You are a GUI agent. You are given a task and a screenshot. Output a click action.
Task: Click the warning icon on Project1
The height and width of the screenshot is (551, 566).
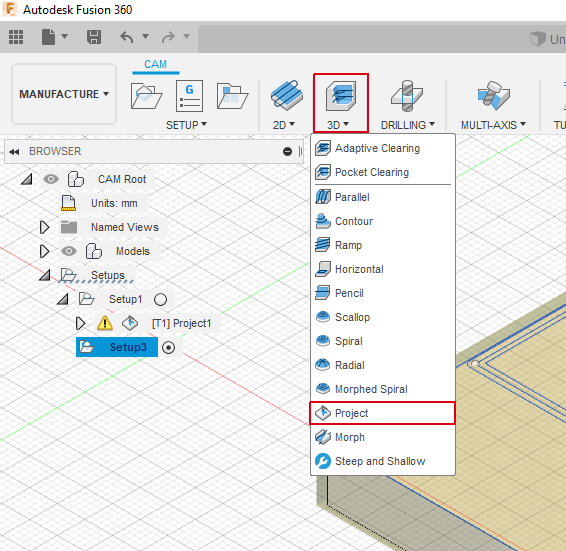pyautogui.click(x=105, y=323)
